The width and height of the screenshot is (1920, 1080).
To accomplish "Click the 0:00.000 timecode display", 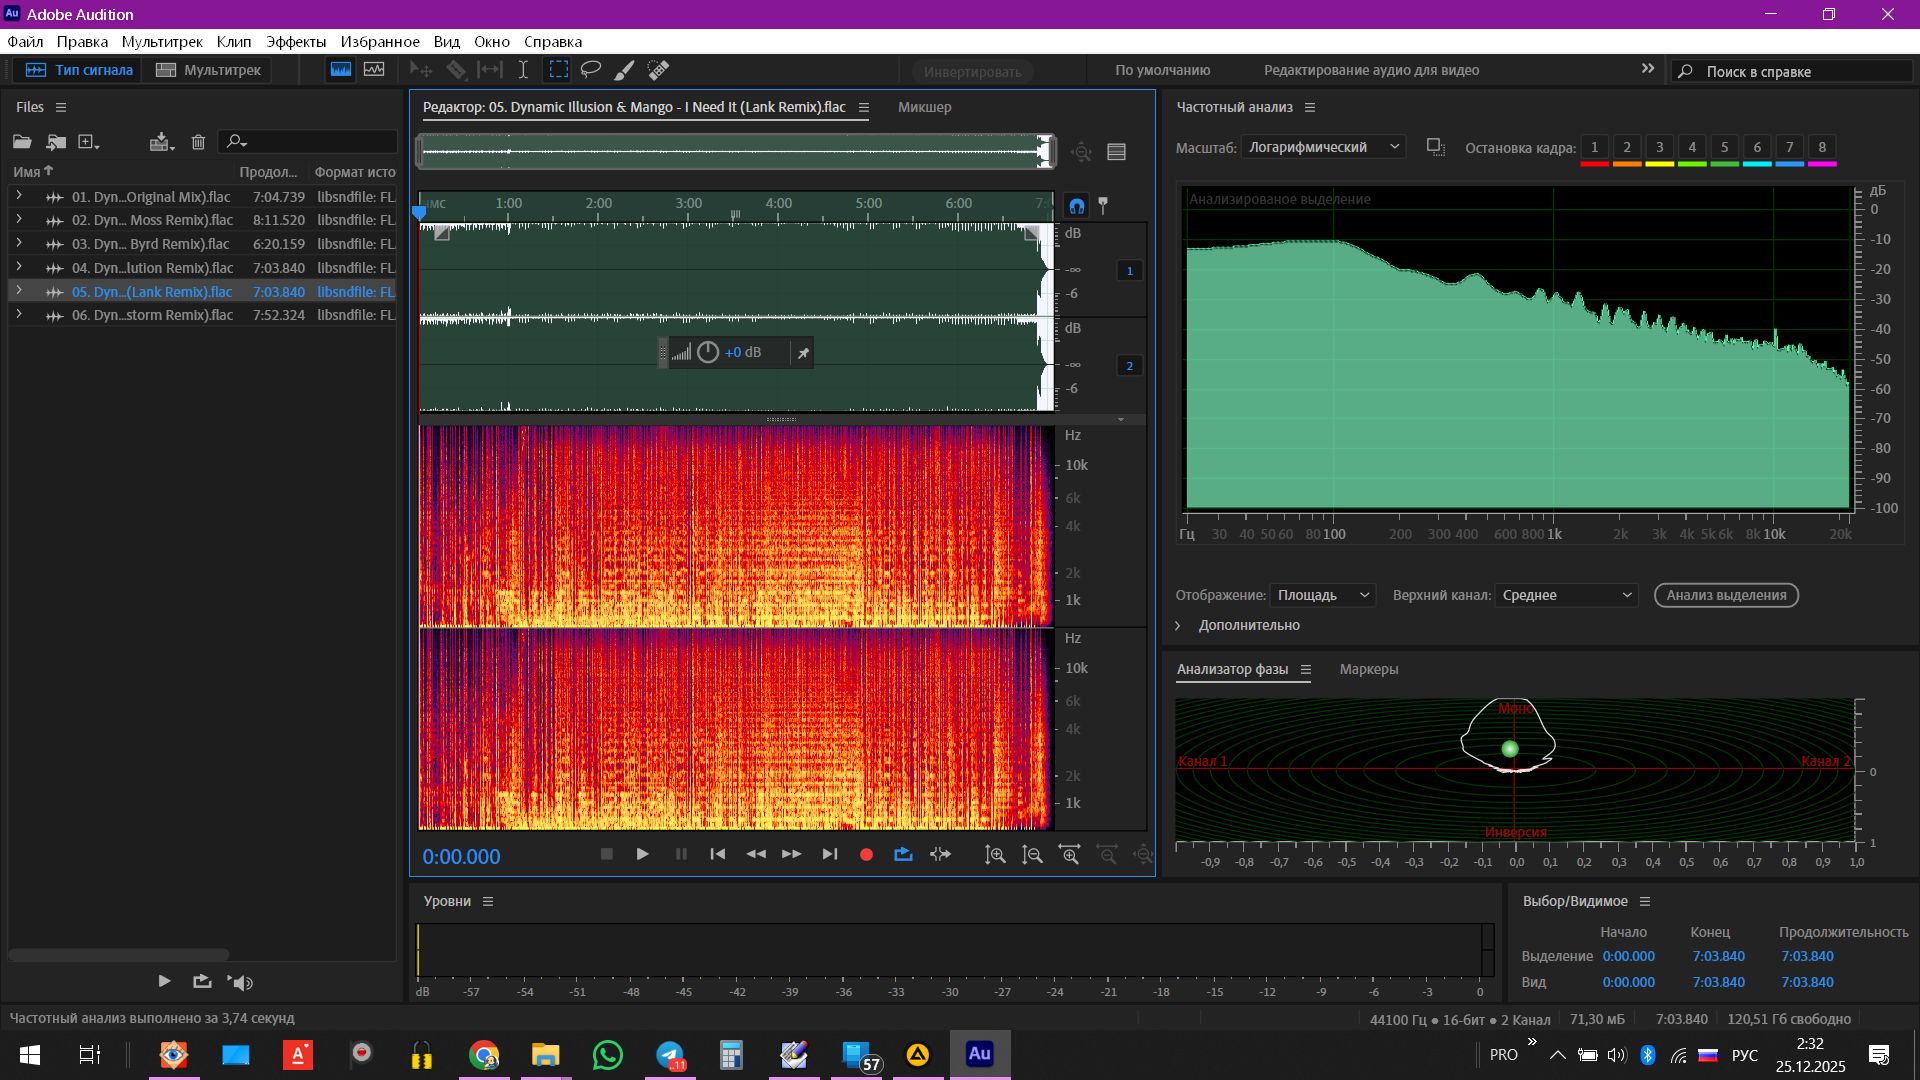I will [461, 857].
